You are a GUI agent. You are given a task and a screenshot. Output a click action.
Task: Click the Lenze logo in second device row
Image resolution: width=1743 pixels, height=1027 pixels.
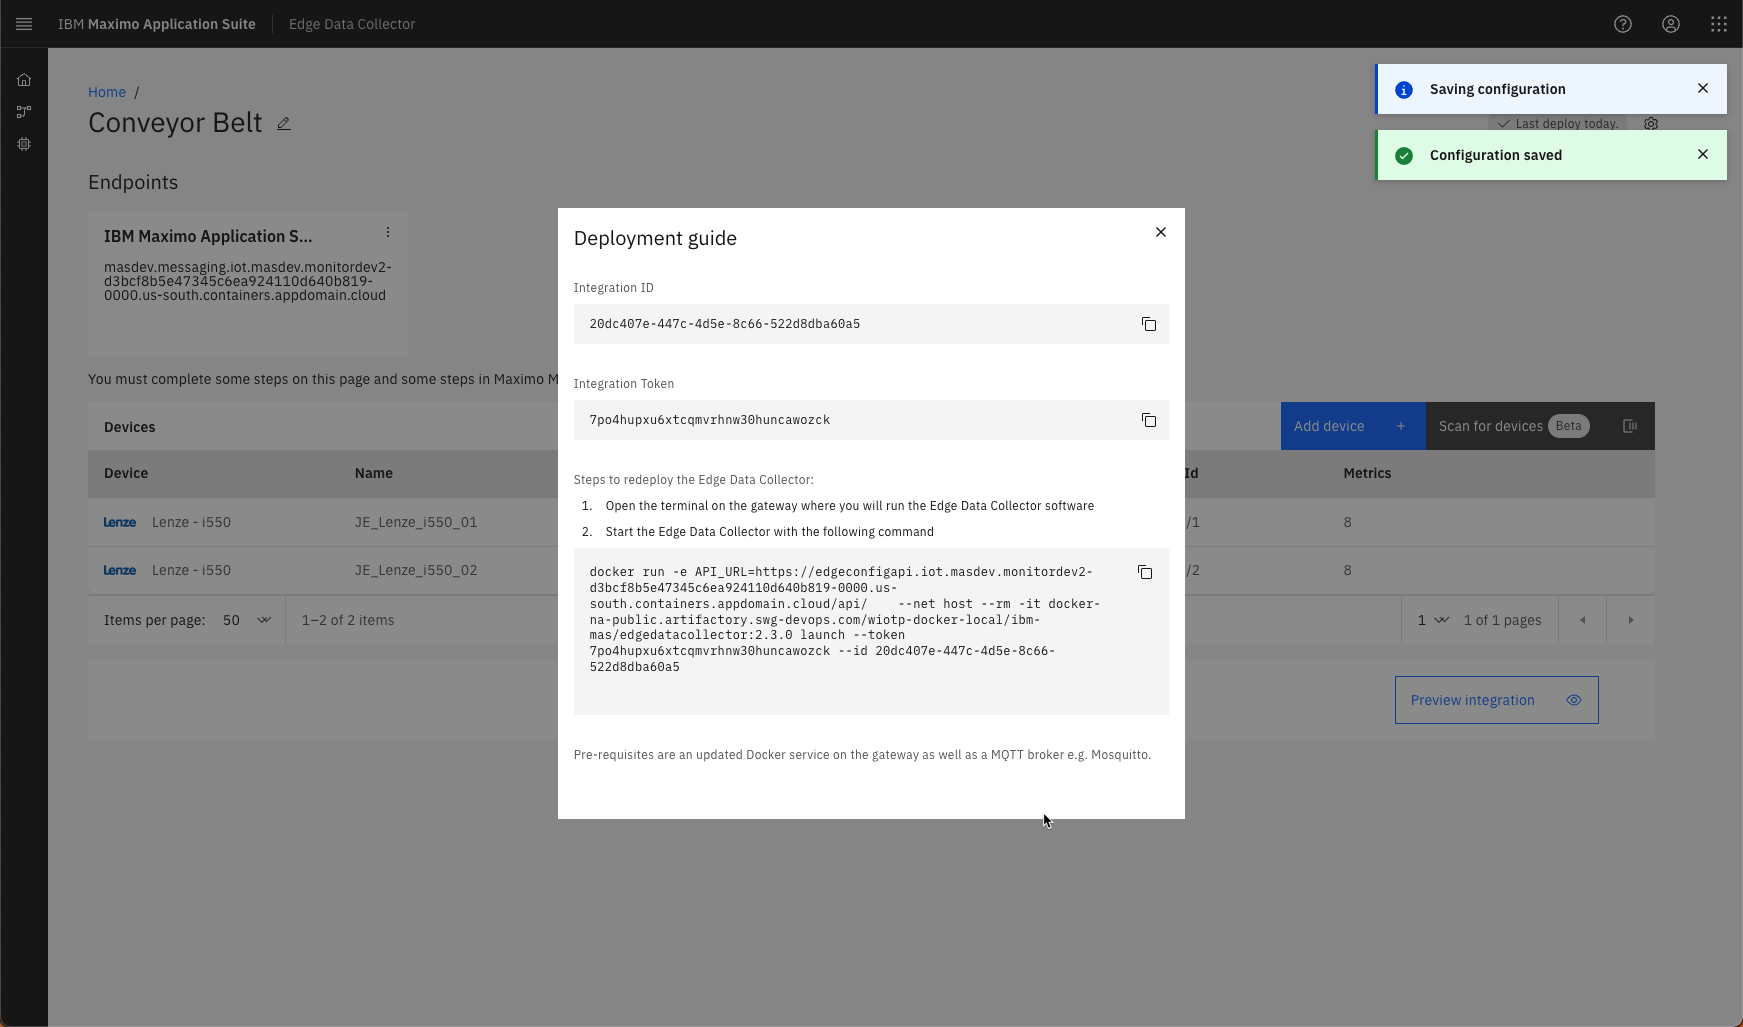point(120,570)
